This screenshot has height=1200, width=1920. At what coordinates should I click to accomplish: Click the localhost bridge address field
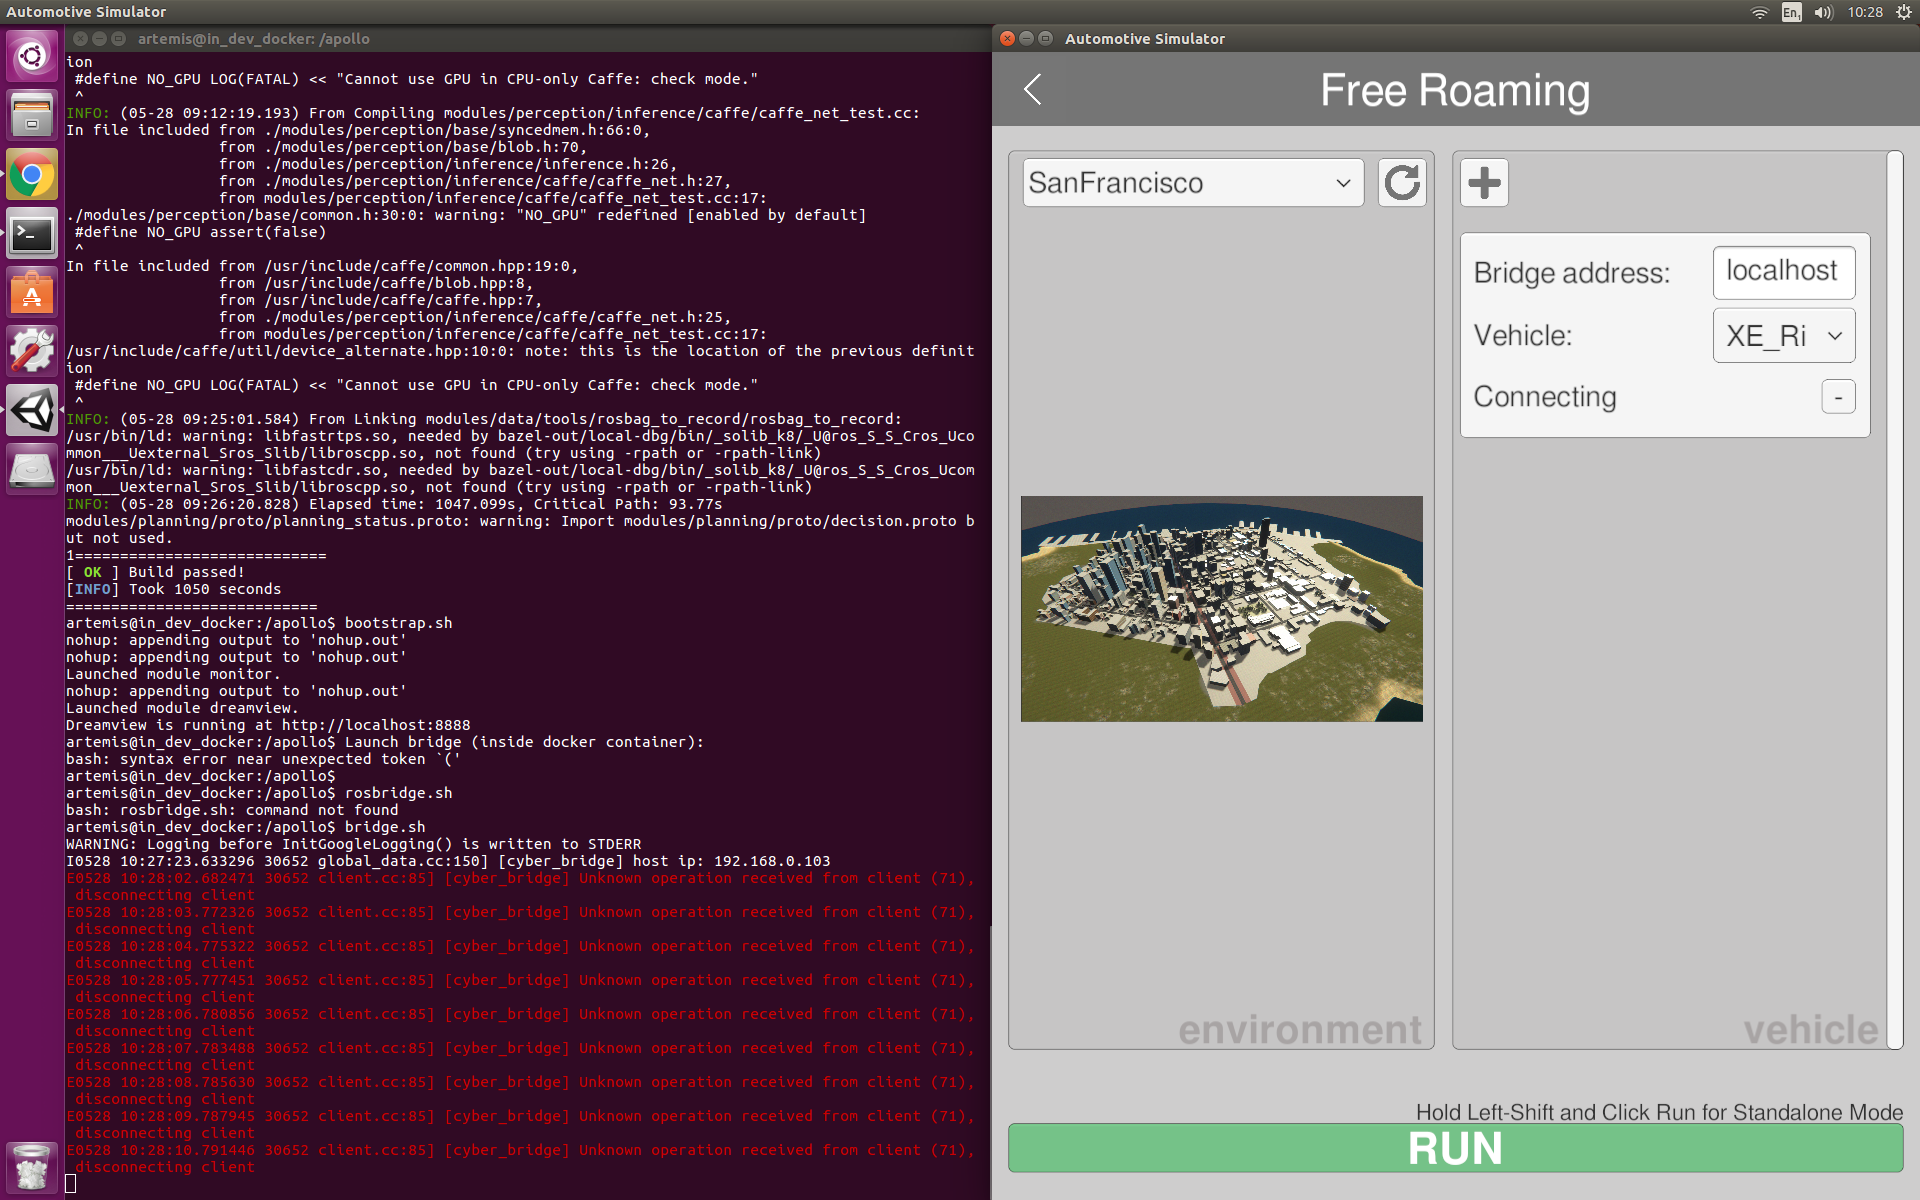click(1783, 272)
